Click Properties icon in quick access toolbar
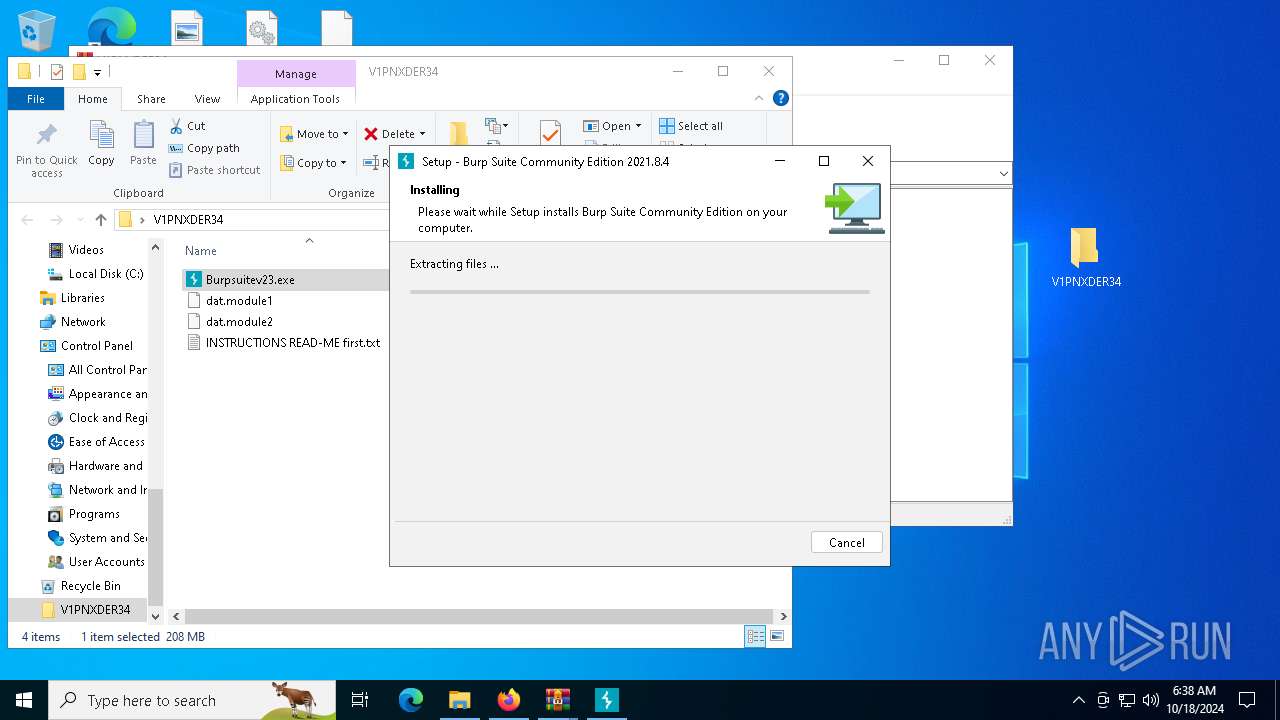1280x720 pixels. click(x=57, y=72)
